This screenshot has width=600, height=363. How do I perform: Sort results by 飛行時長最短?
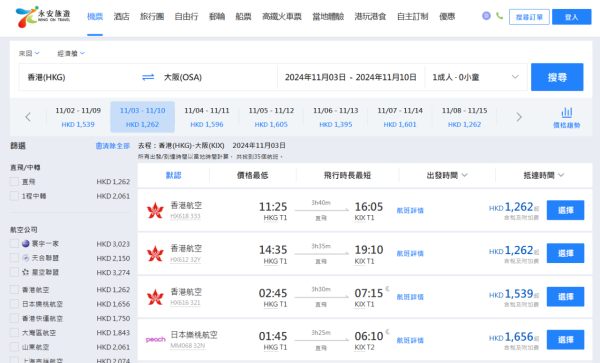pyautogui.click(x=347, y=175)
